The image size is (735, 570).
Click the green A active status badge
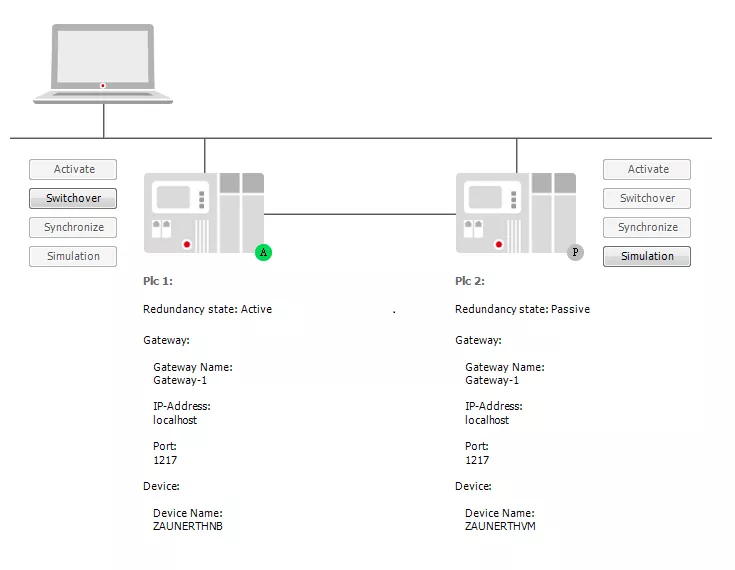point(264,253)
